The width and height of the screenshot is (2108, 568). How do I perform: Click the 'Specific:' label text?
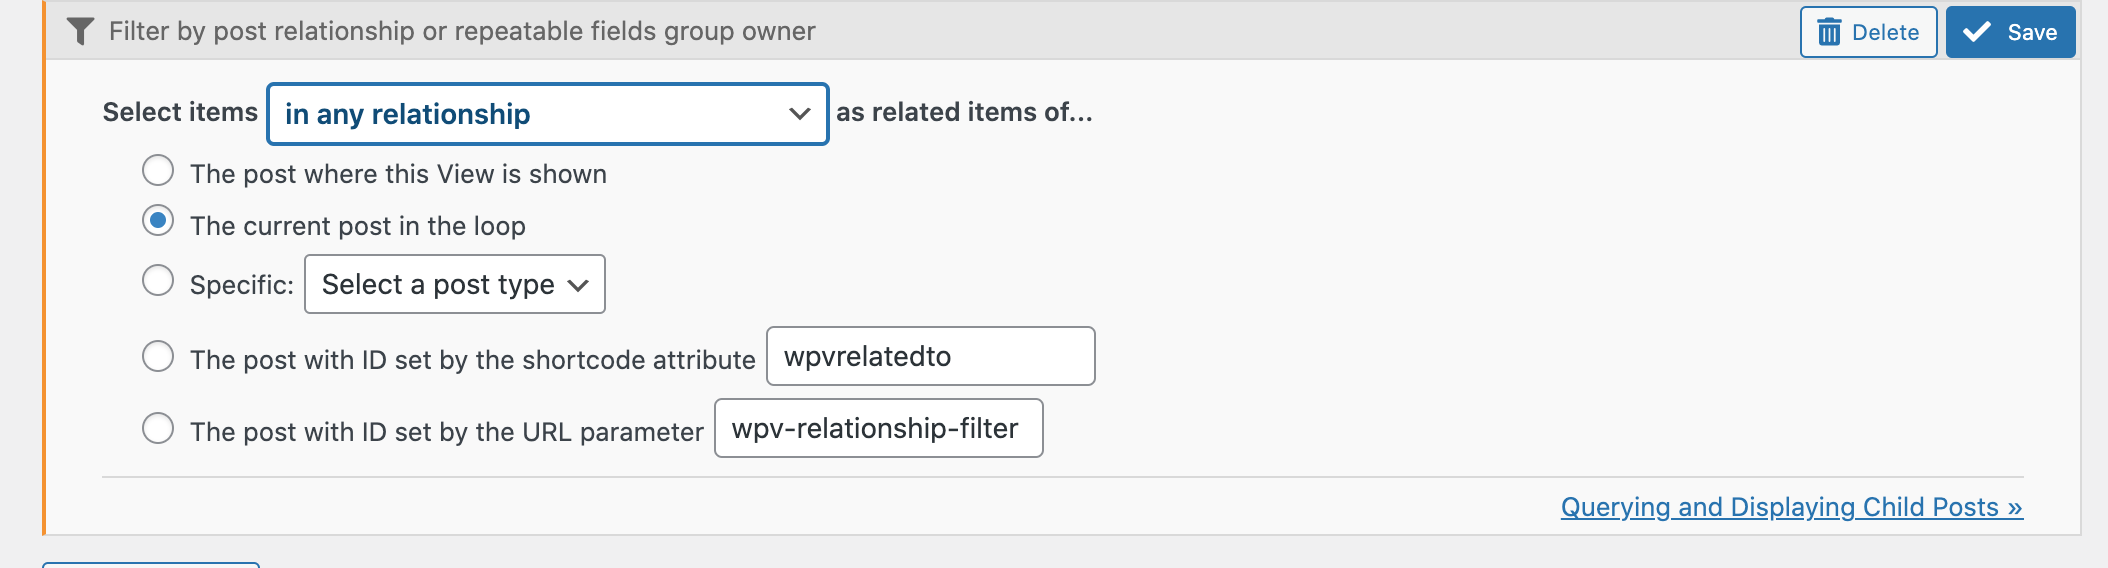pos(242,285)
